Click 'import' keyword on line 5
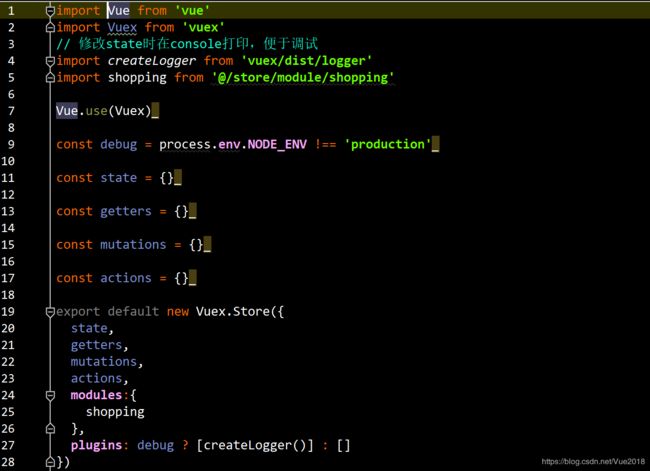Image resolution: width=650 pixels, height=471 pixels. pos(78,78)
